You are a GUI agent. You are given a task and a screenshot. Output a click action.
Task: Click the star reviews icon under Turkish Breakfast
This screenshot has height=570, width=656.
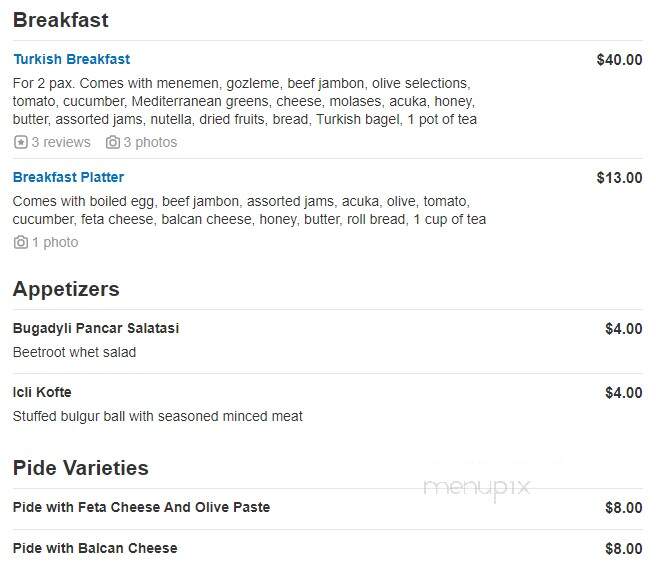20,142
